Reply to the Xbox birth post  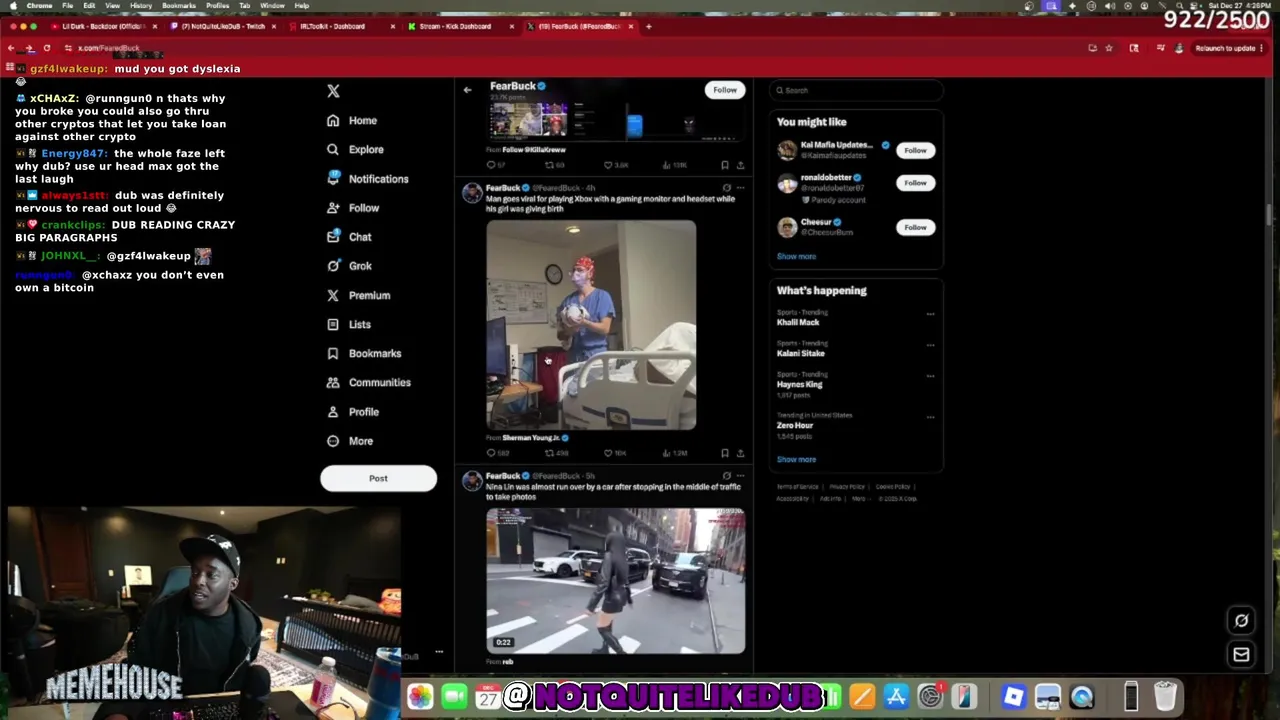tap(498, 453)
